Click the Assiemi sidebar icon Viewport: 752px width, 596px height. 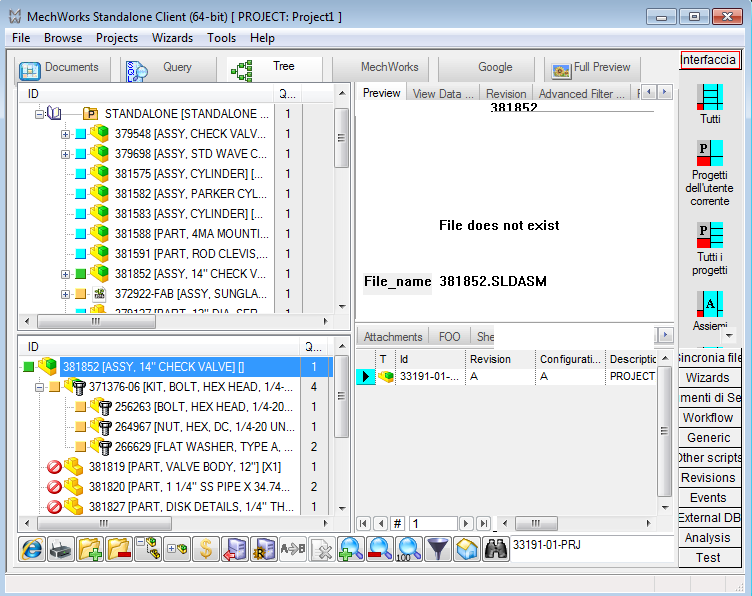tap(710, 304)
